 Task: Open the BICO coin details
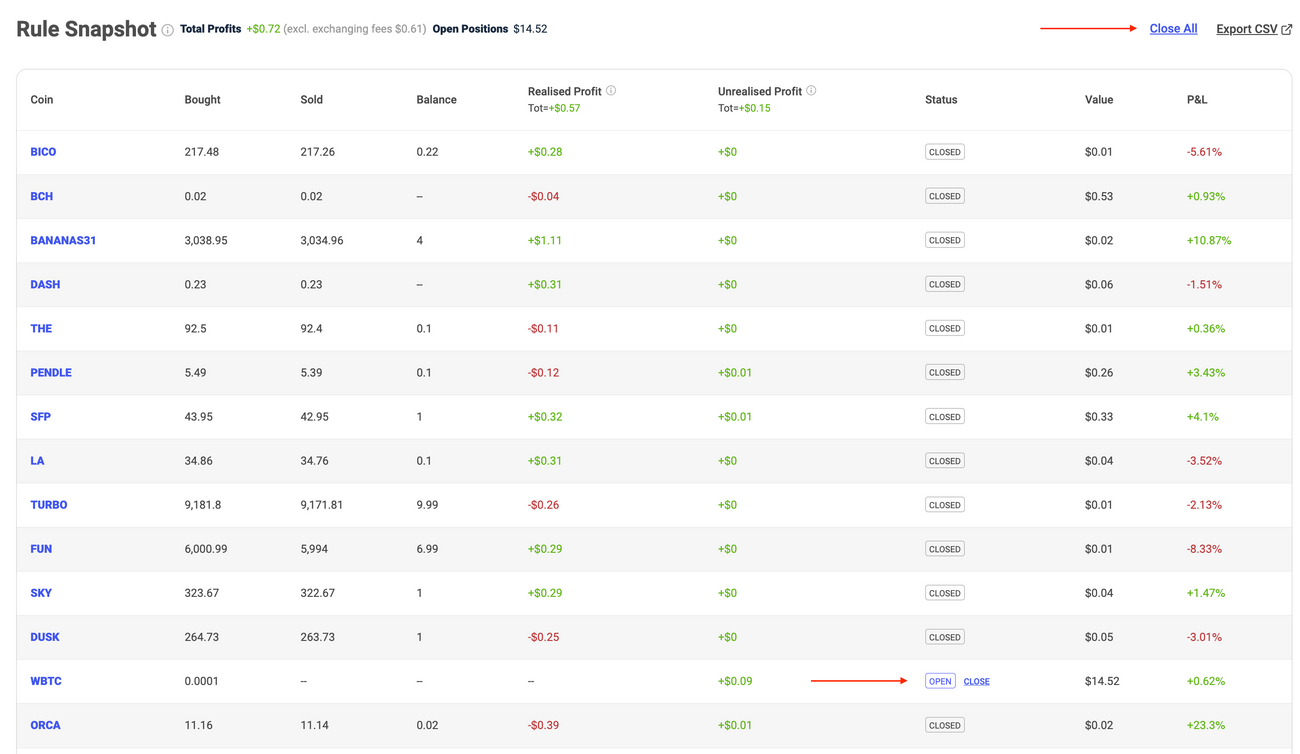click(43, 151)
